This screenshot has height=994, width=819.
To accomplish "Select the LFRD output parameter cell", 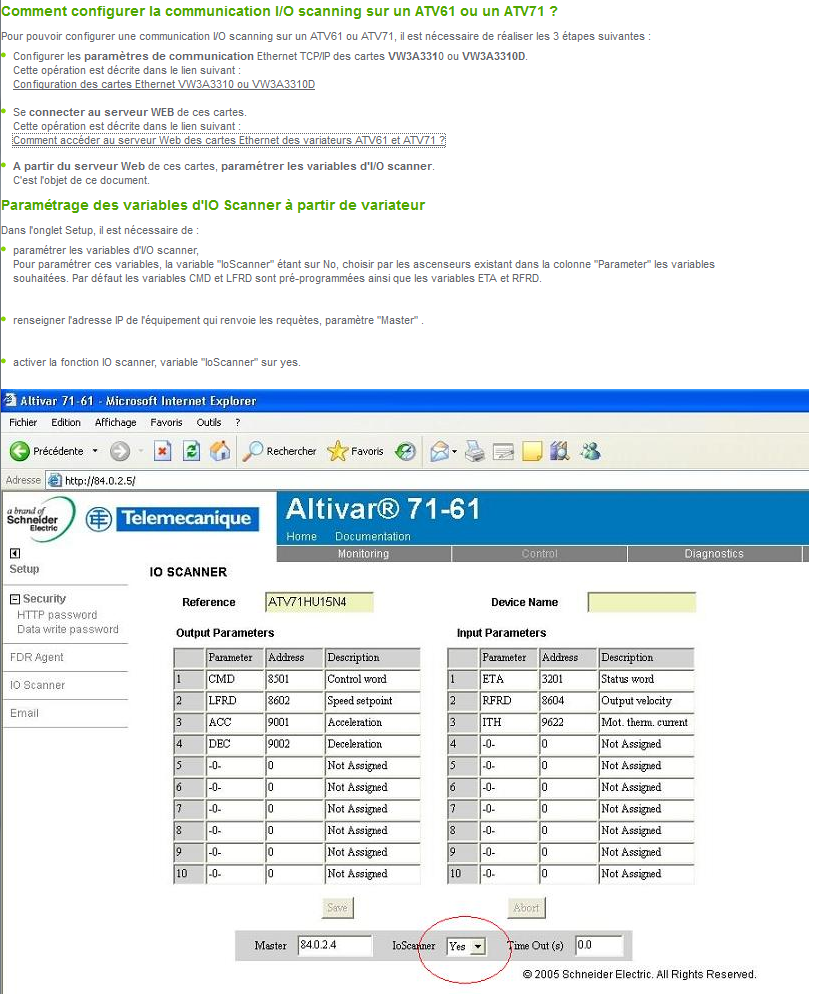I will (235, 701).
